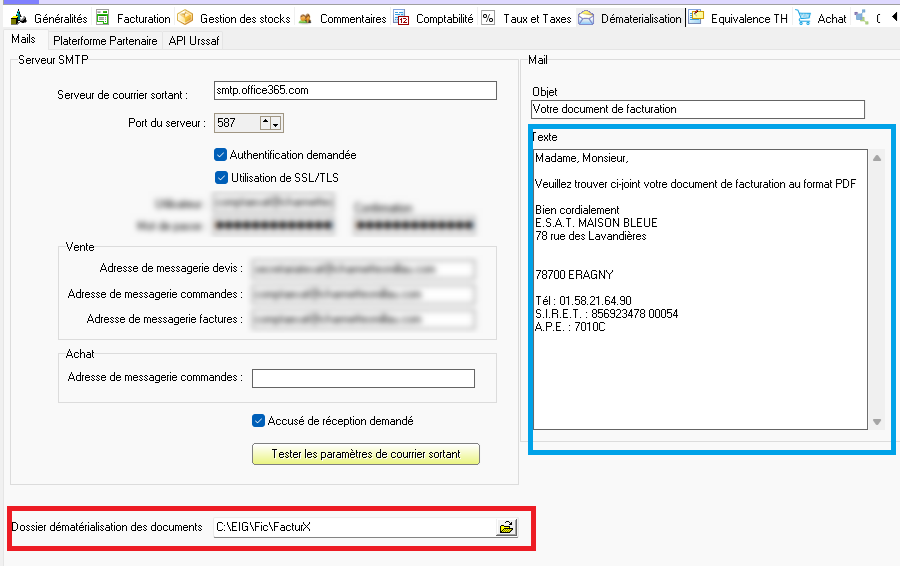Open the Achat shopping cart icon
The image size is (900, 566).
[803, 18]
